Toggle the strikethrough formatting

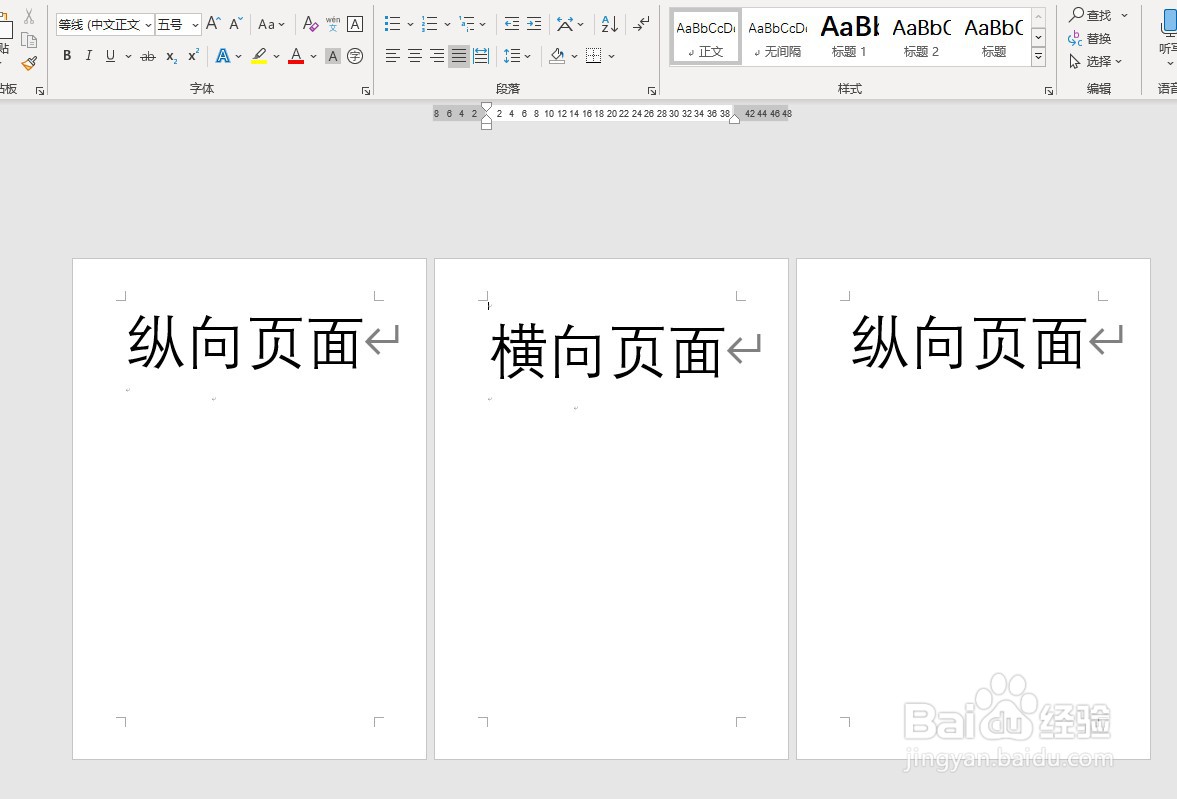[148, 56]
